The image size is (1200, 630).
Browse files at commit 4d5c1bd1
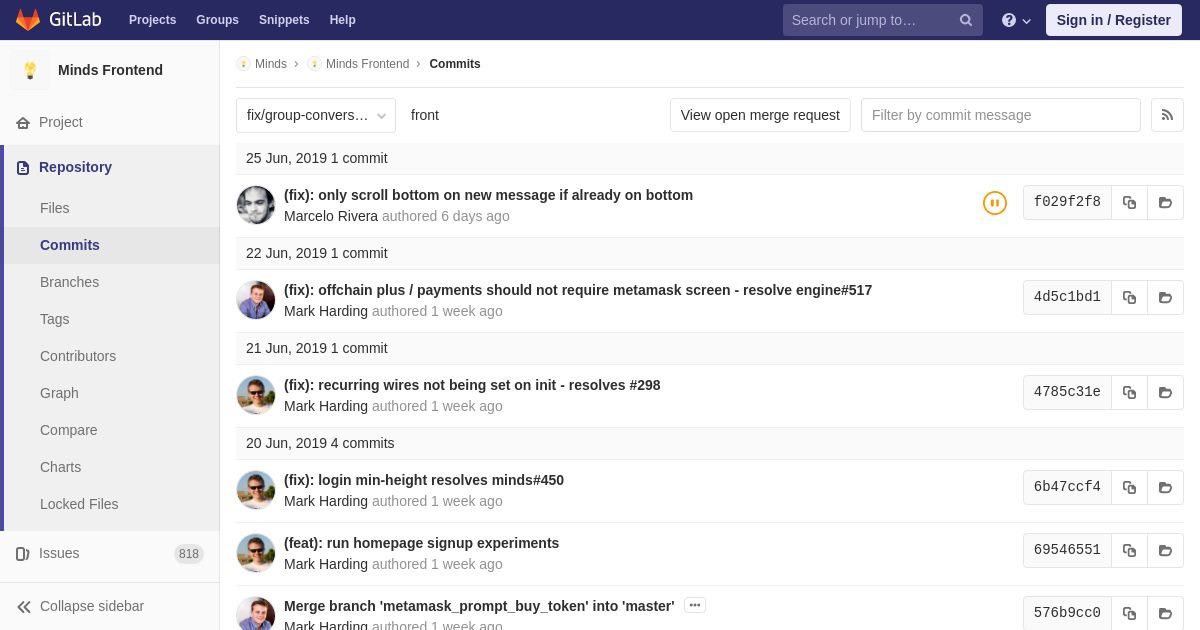(x=1165, y=298)
